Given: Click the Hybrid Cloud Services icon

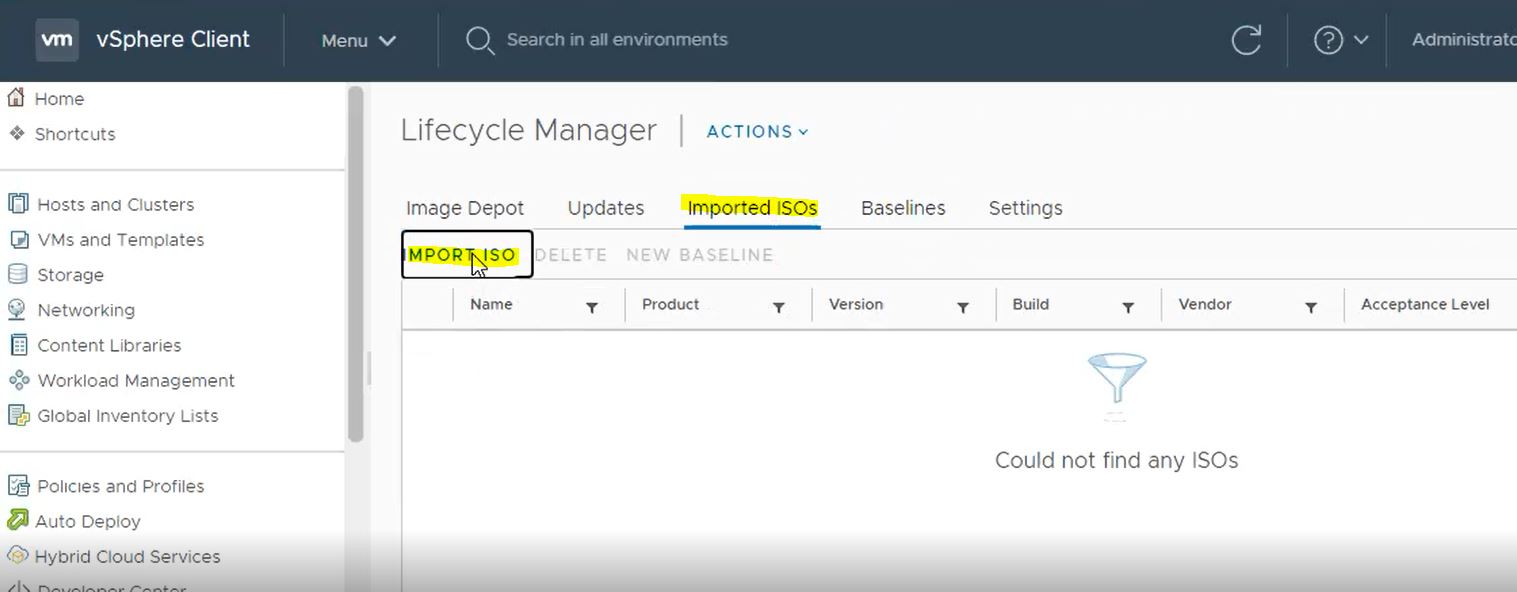Looking at the screenshot, I should [x=17, y=556].
